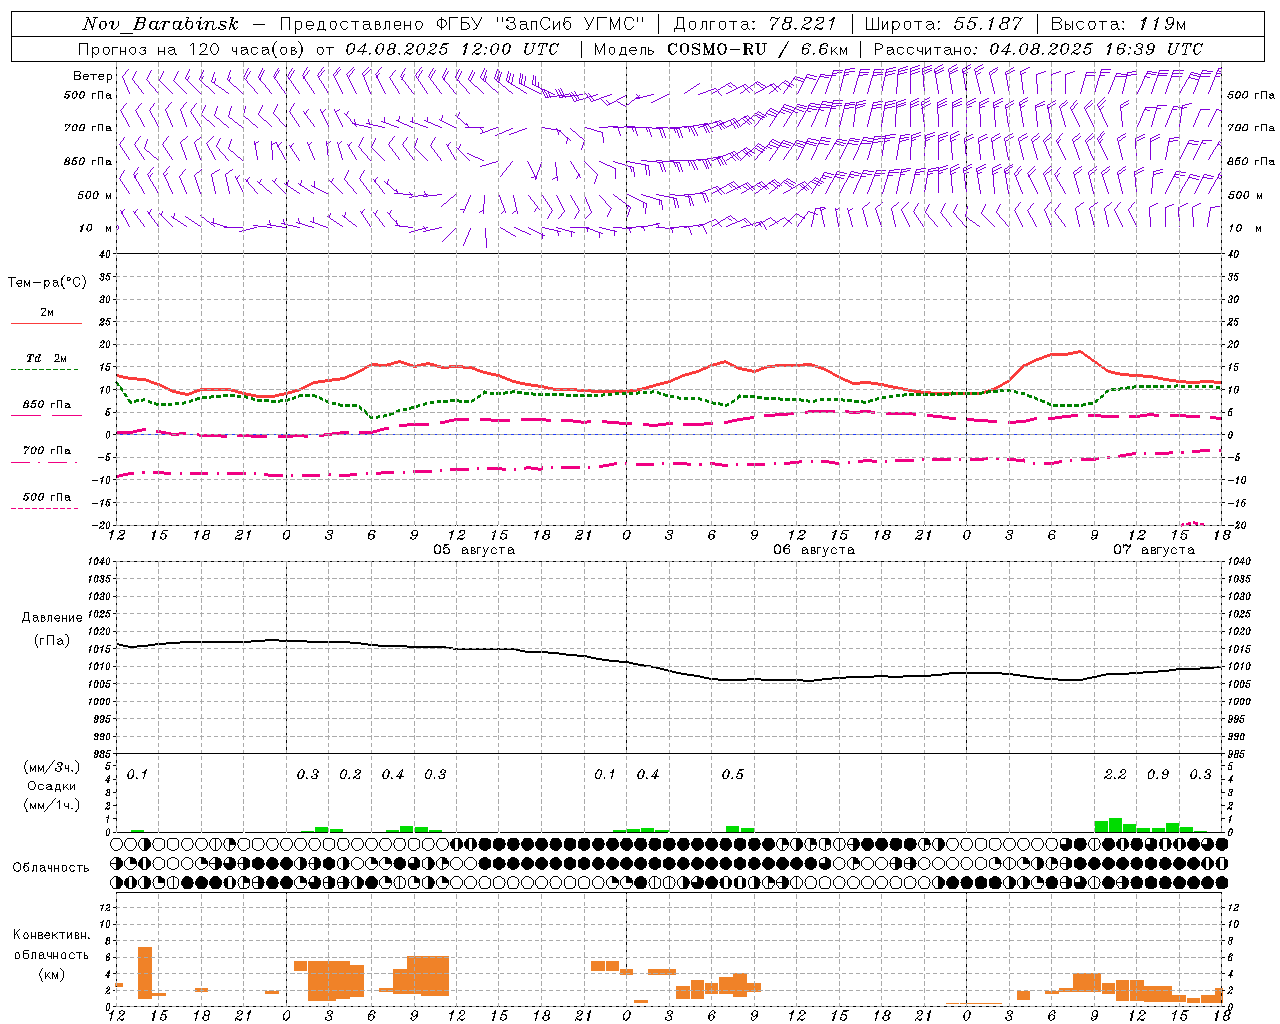Click the 'Td 2м' dew point legend label
This screenshot has height=1024, width=1280.
pyautogui.click(x=47, y=358)
